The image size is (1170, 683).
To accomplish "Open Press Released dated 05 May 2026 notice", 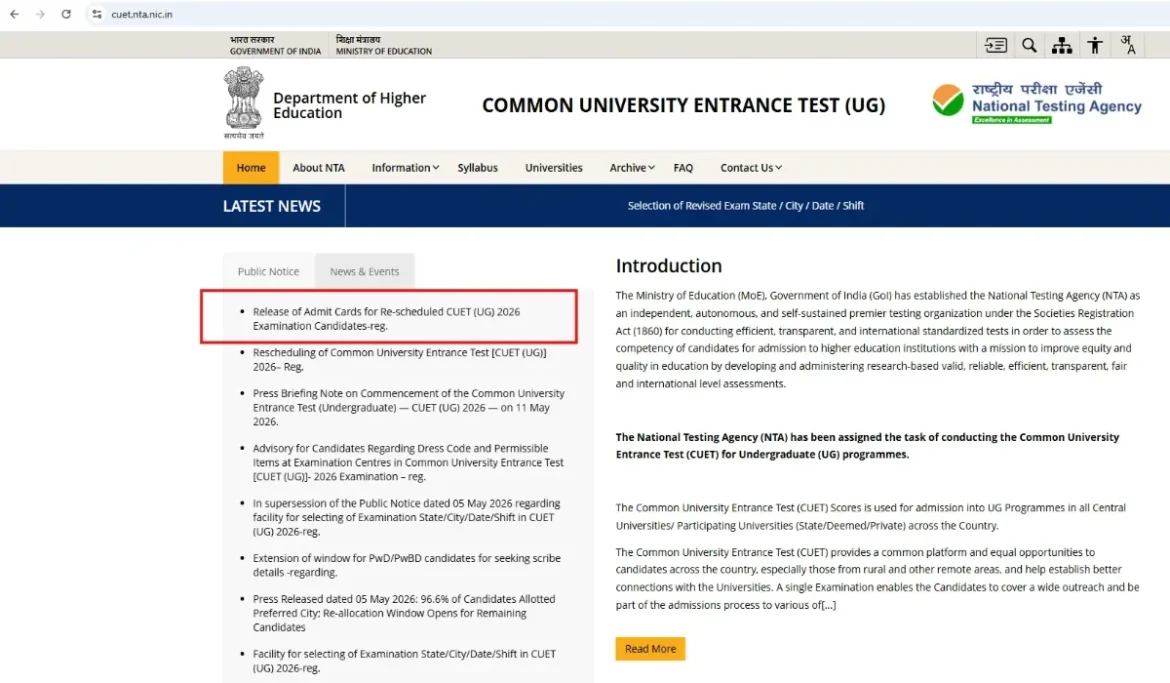I will click(404, 613).
